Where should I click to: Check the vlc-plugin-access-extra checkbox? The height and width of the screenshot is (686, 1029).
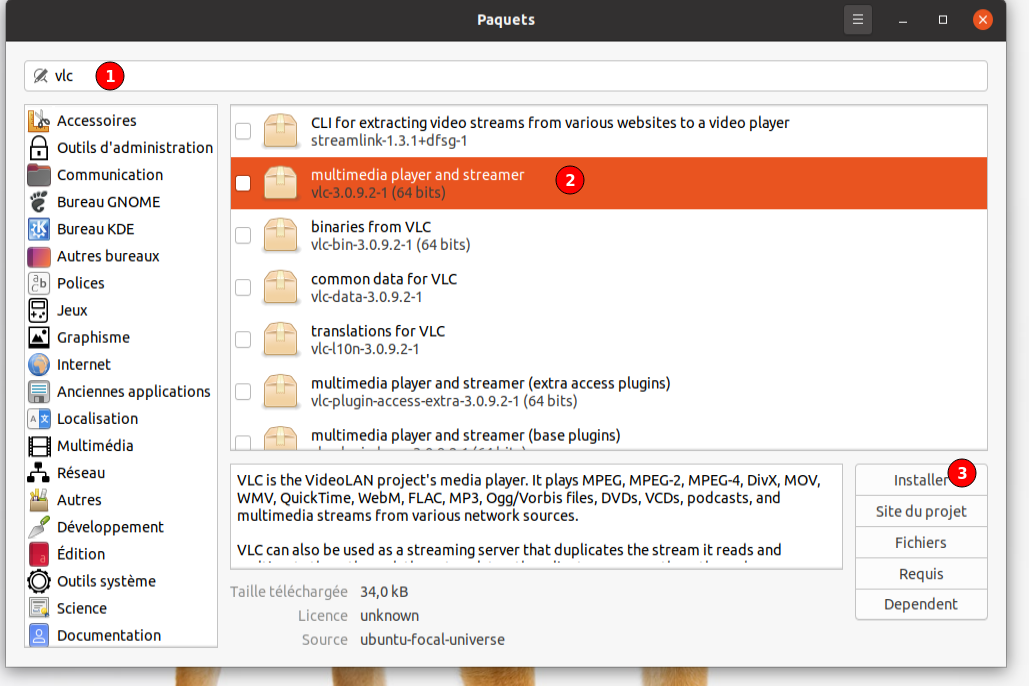coord(243,391)
